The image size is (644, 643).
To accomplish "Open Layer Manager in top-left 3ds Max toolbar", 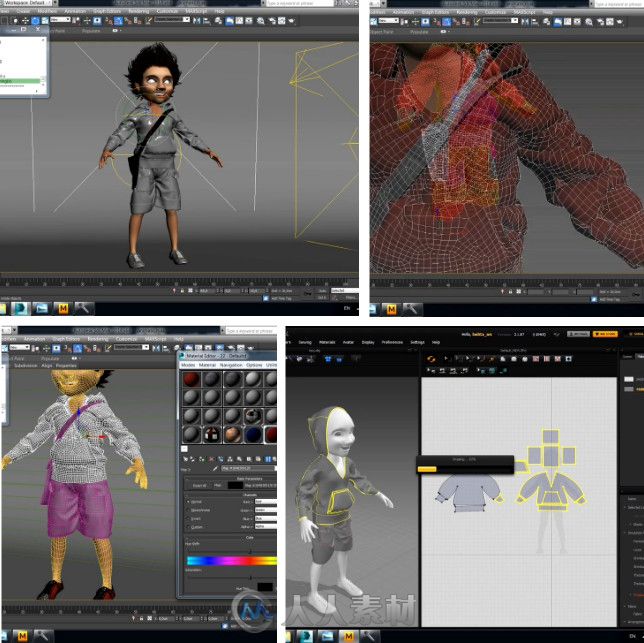I will pyautogui.click(x=218, y=21).
